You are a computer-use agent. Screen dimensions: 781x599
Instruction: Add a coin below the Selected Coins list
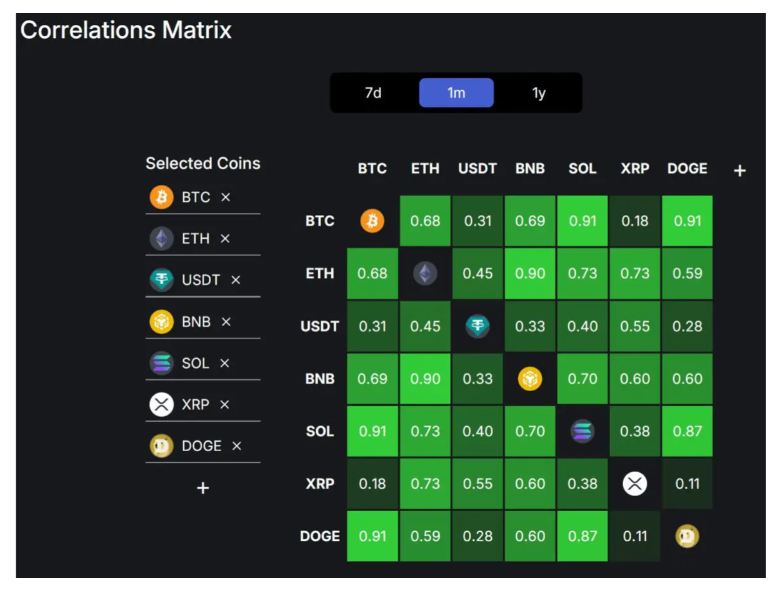tap(203, 488)
